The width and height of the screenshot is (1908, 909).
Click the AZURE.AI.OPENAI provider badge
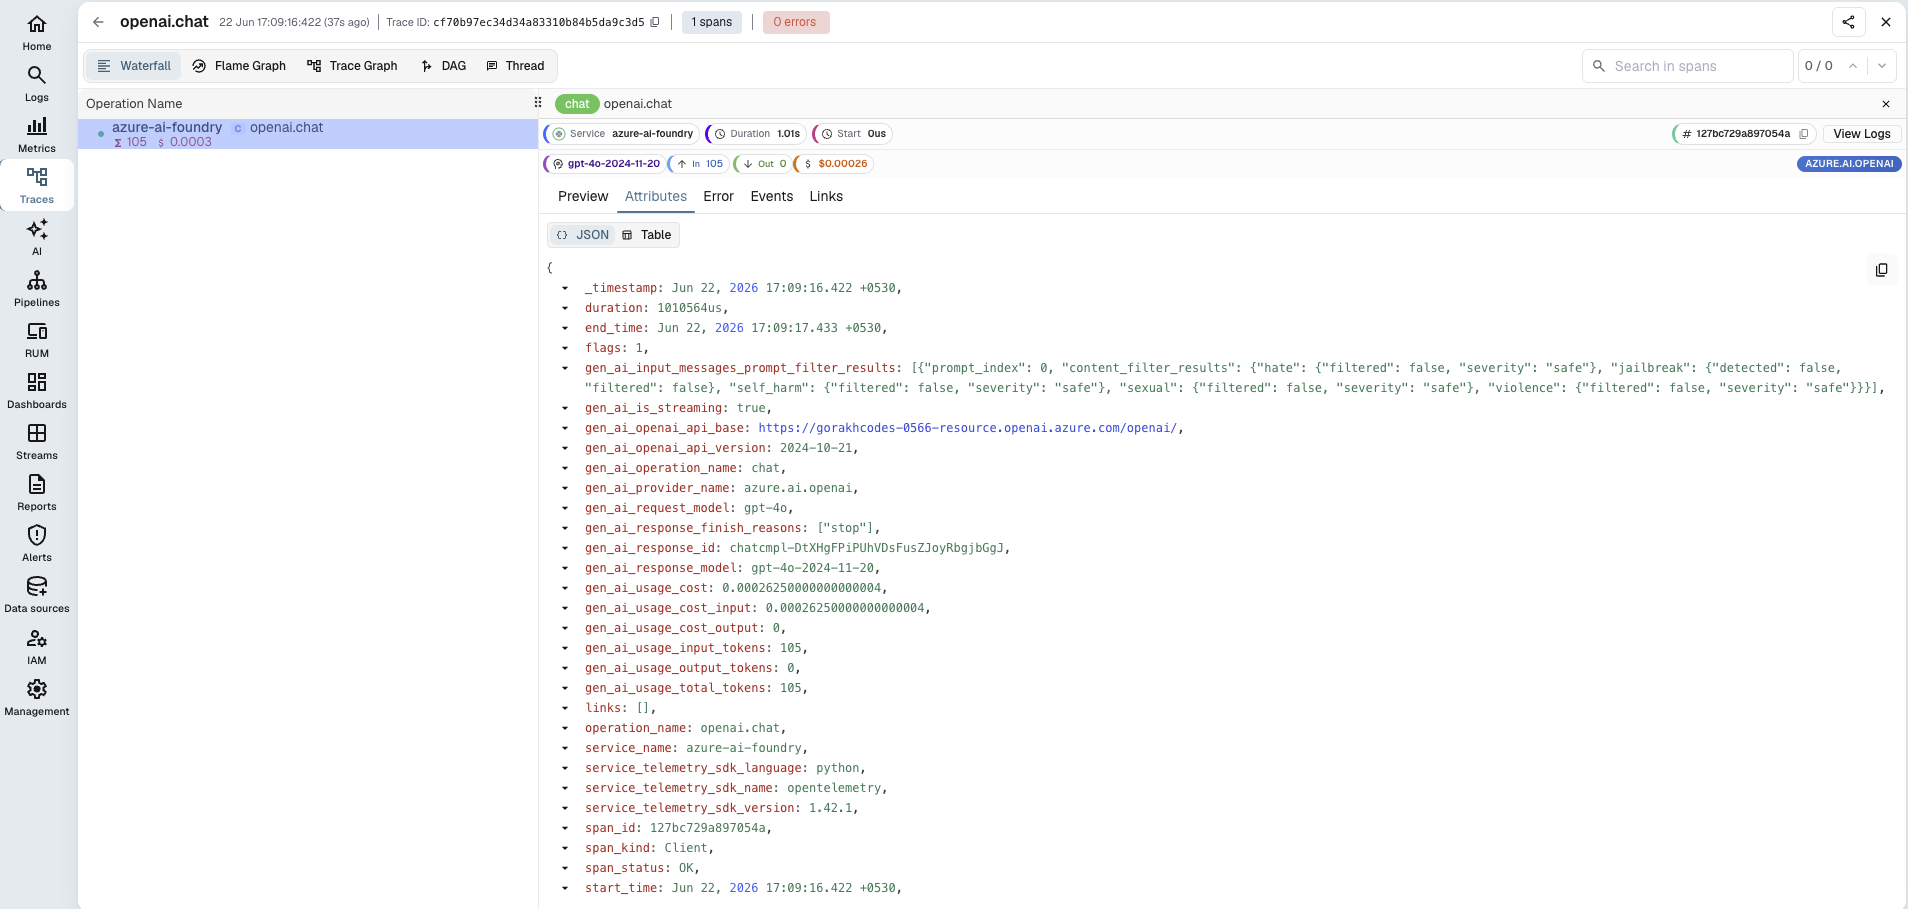pos(1849,164)
